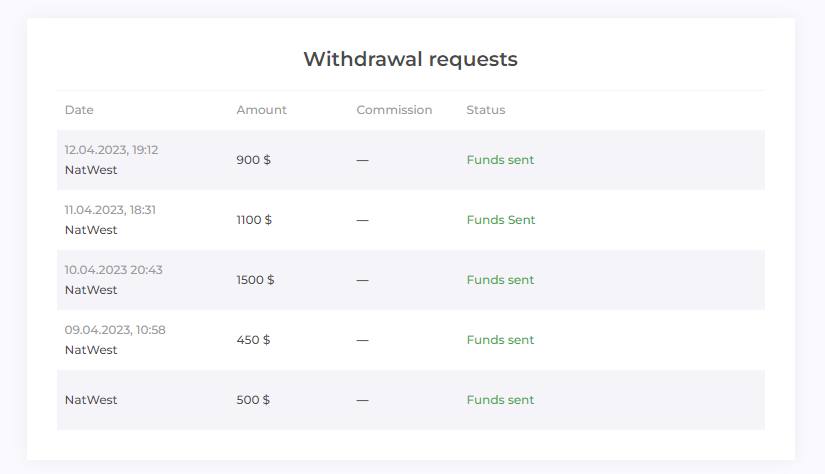Click the 500 $ amount
The height and width of the screenshot is (474, 825).
click(x=253, y=400)
